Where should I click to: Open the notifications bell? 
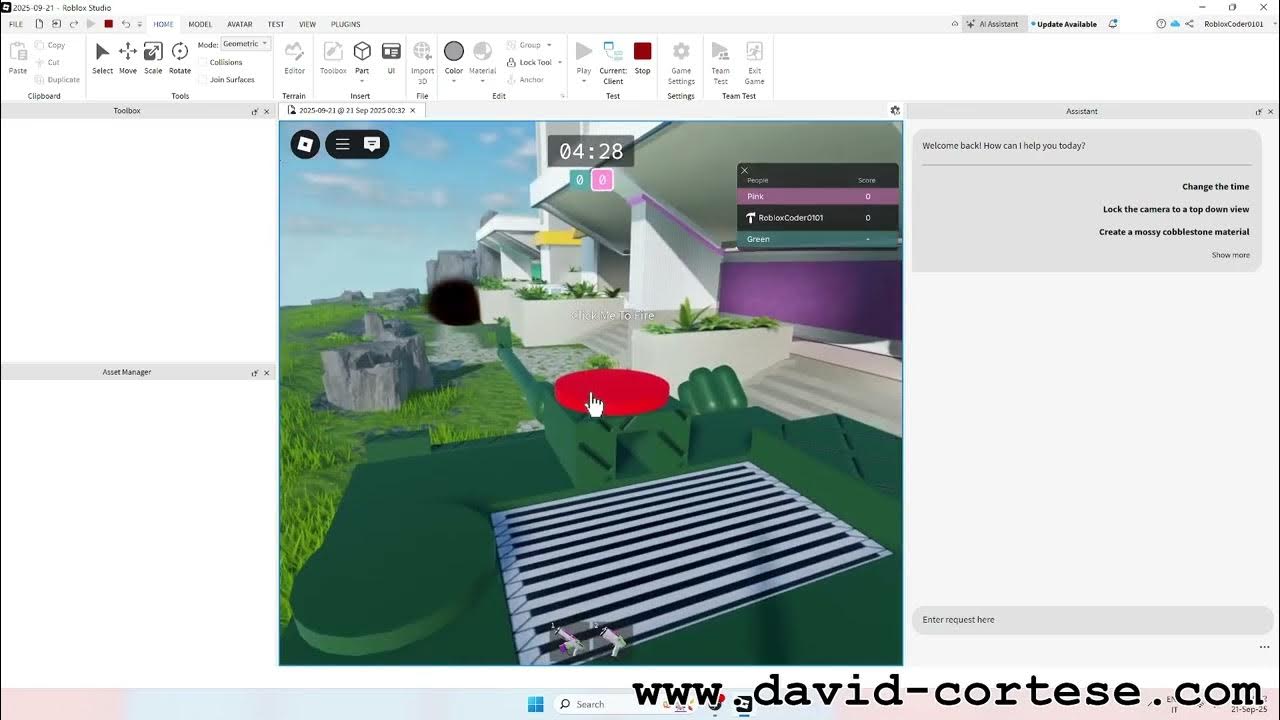[x=1113, y=24]
